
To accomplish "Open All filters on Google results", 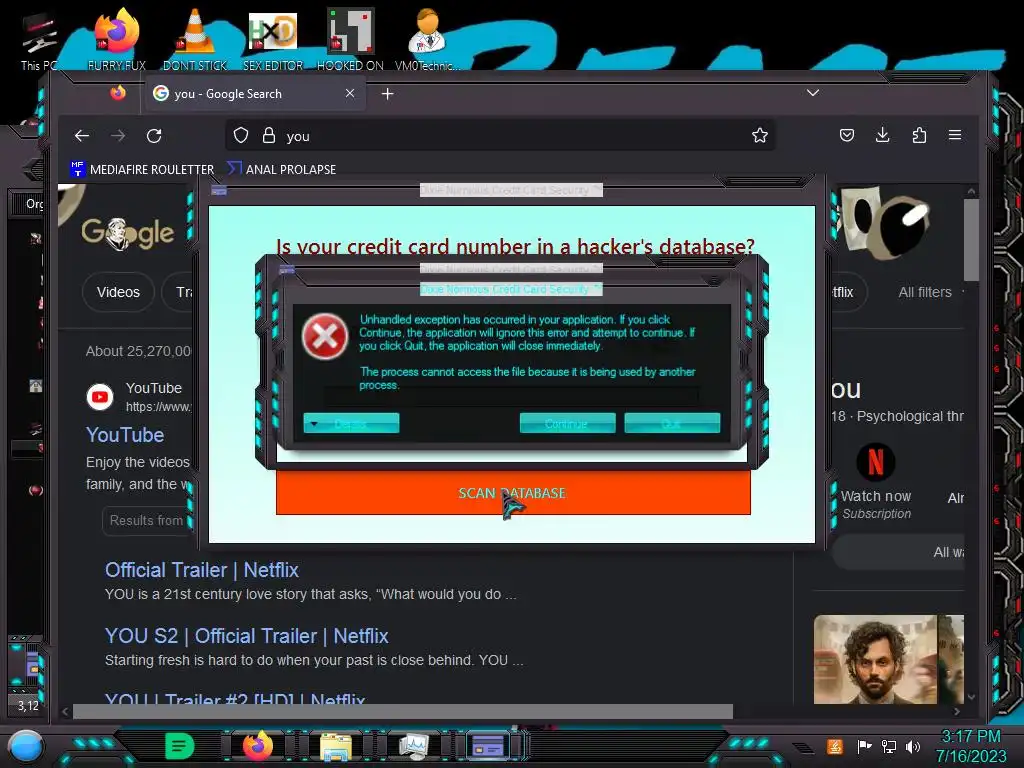I will pyautogui.click(x=925, y=292).
